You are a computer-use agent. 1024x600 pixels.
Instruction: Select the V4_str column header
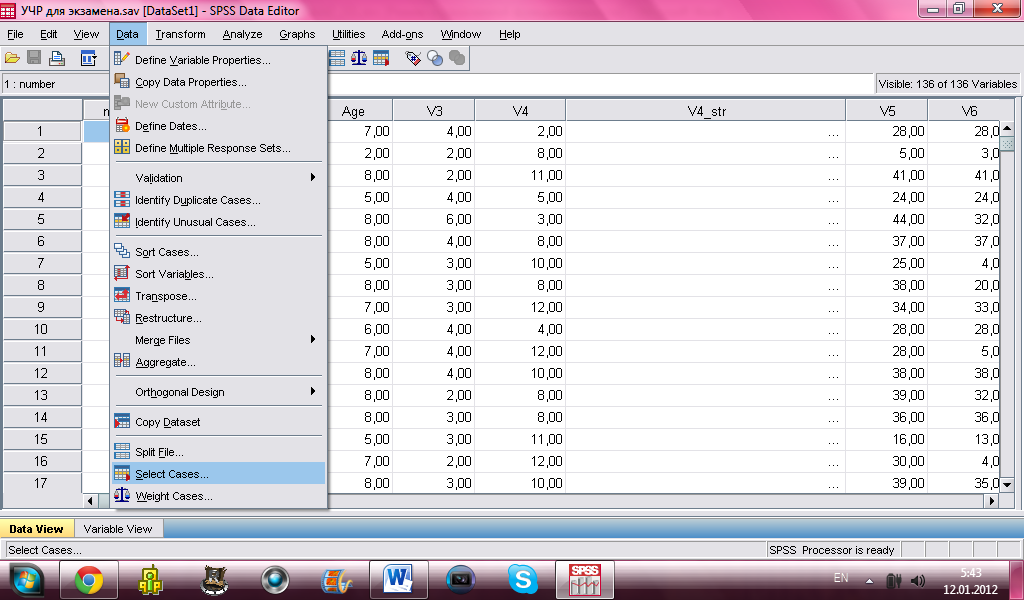click(706, 111)
